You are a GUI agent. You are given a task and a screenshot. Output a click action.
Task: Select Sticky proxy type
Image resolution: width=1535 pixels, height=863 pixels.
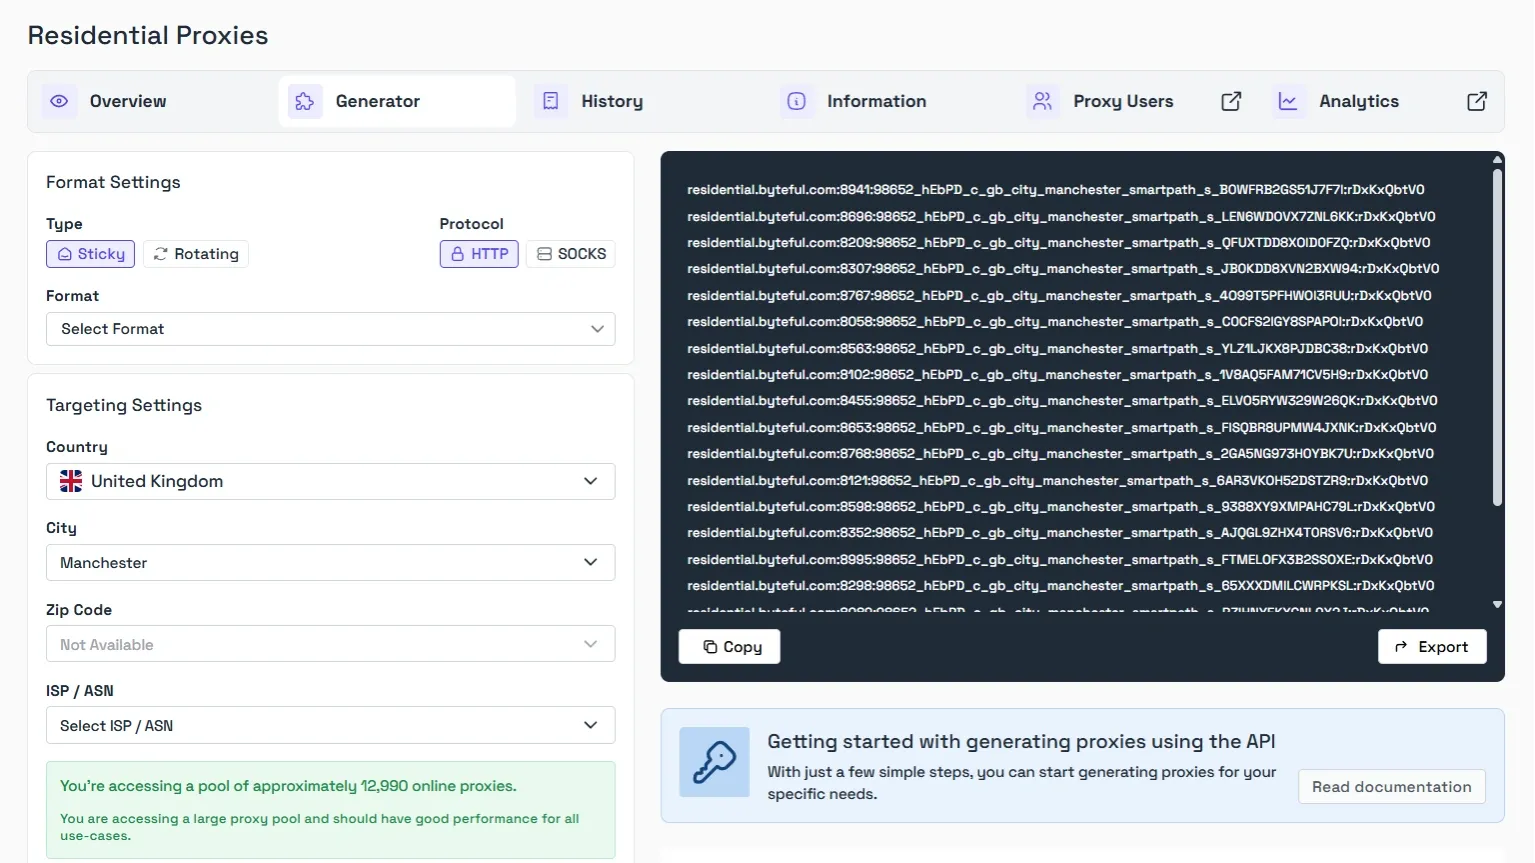click(90, 254)
